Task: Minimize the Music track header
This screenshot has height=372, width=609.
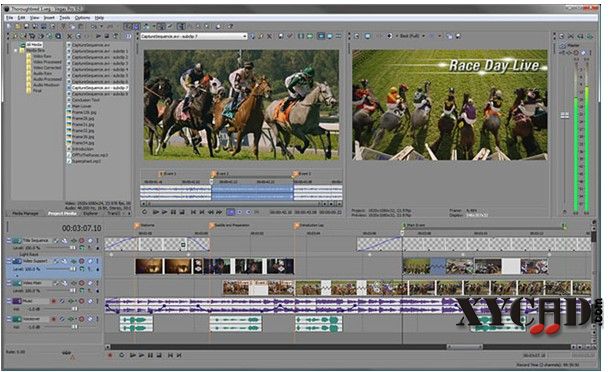Action: point(9,301)
